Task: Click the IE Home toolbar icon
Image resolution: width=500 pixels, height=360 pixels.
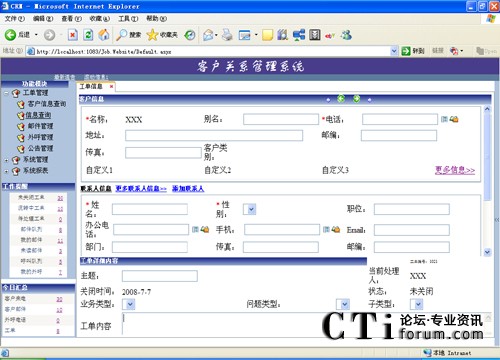Action: pos(104,35)
